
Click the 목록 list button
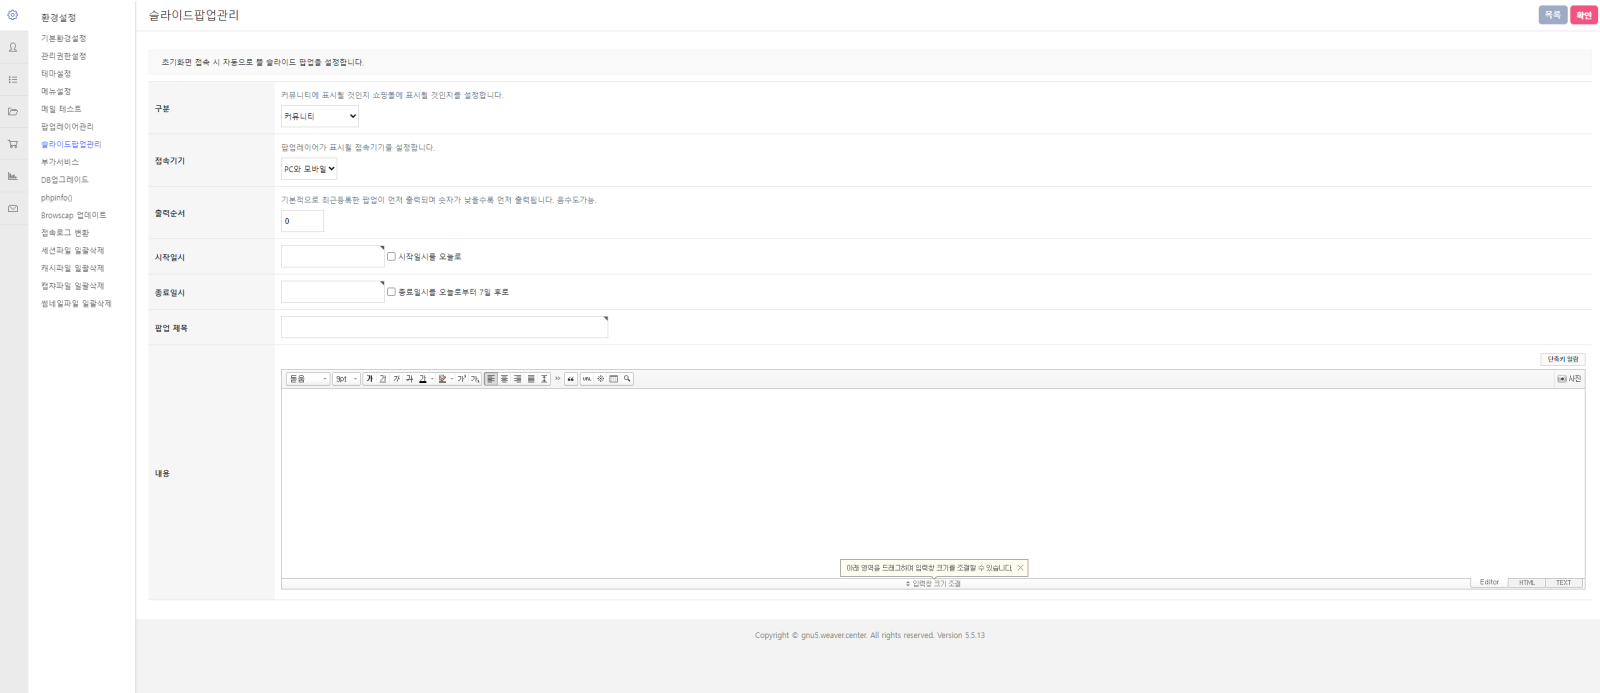pos(1552,15)
